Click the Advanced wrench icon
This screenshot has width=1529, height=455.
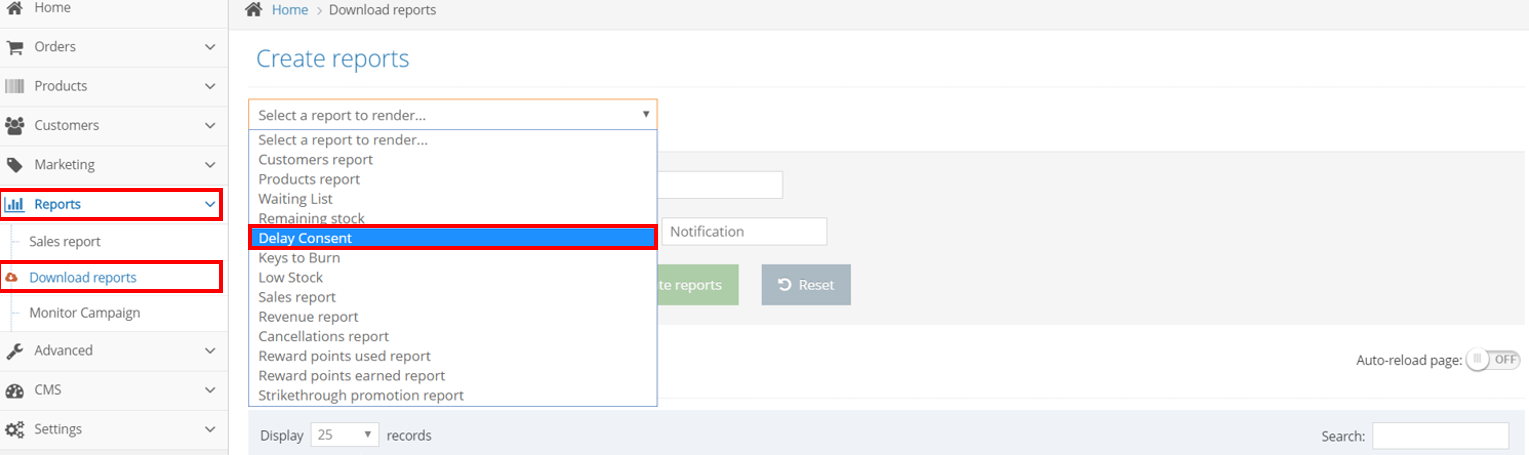tap(14, 351)
